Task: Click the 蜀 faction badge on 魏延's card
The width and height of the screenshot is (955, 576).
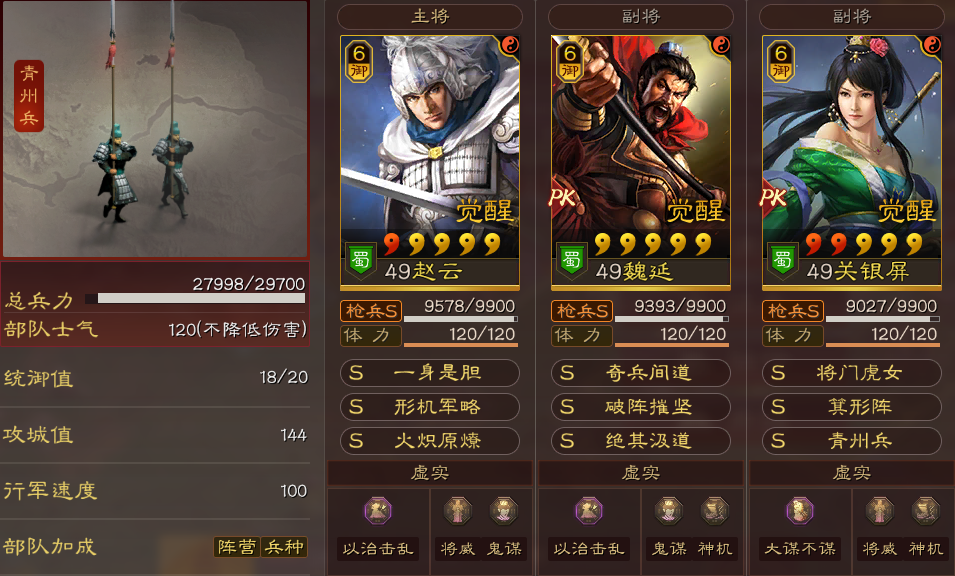Action: (571, 261)
